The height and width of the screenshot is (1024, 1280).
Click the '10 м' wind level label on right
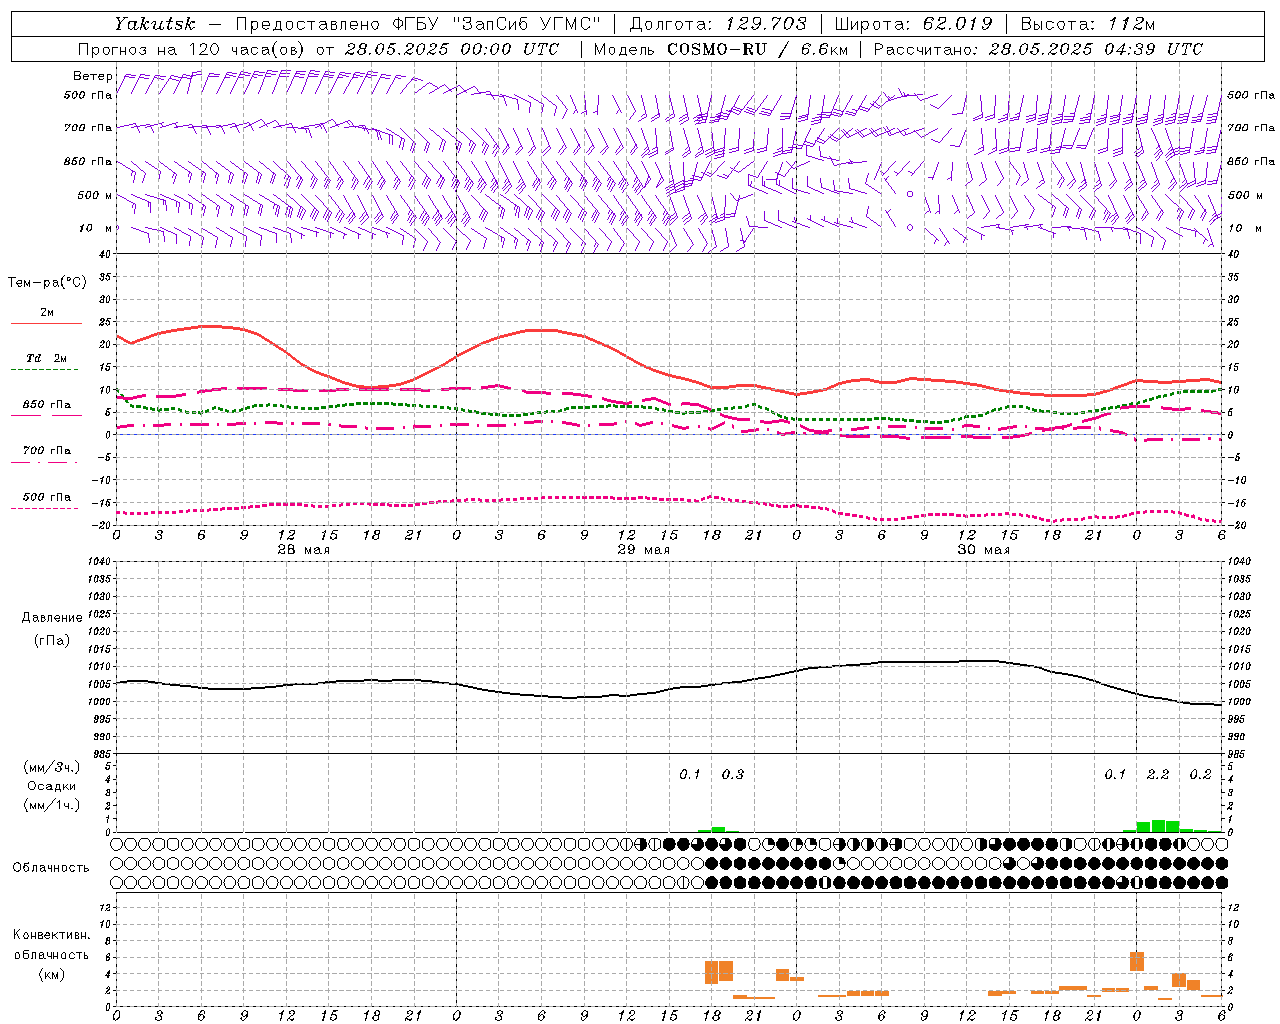[x=1244, y=228]
